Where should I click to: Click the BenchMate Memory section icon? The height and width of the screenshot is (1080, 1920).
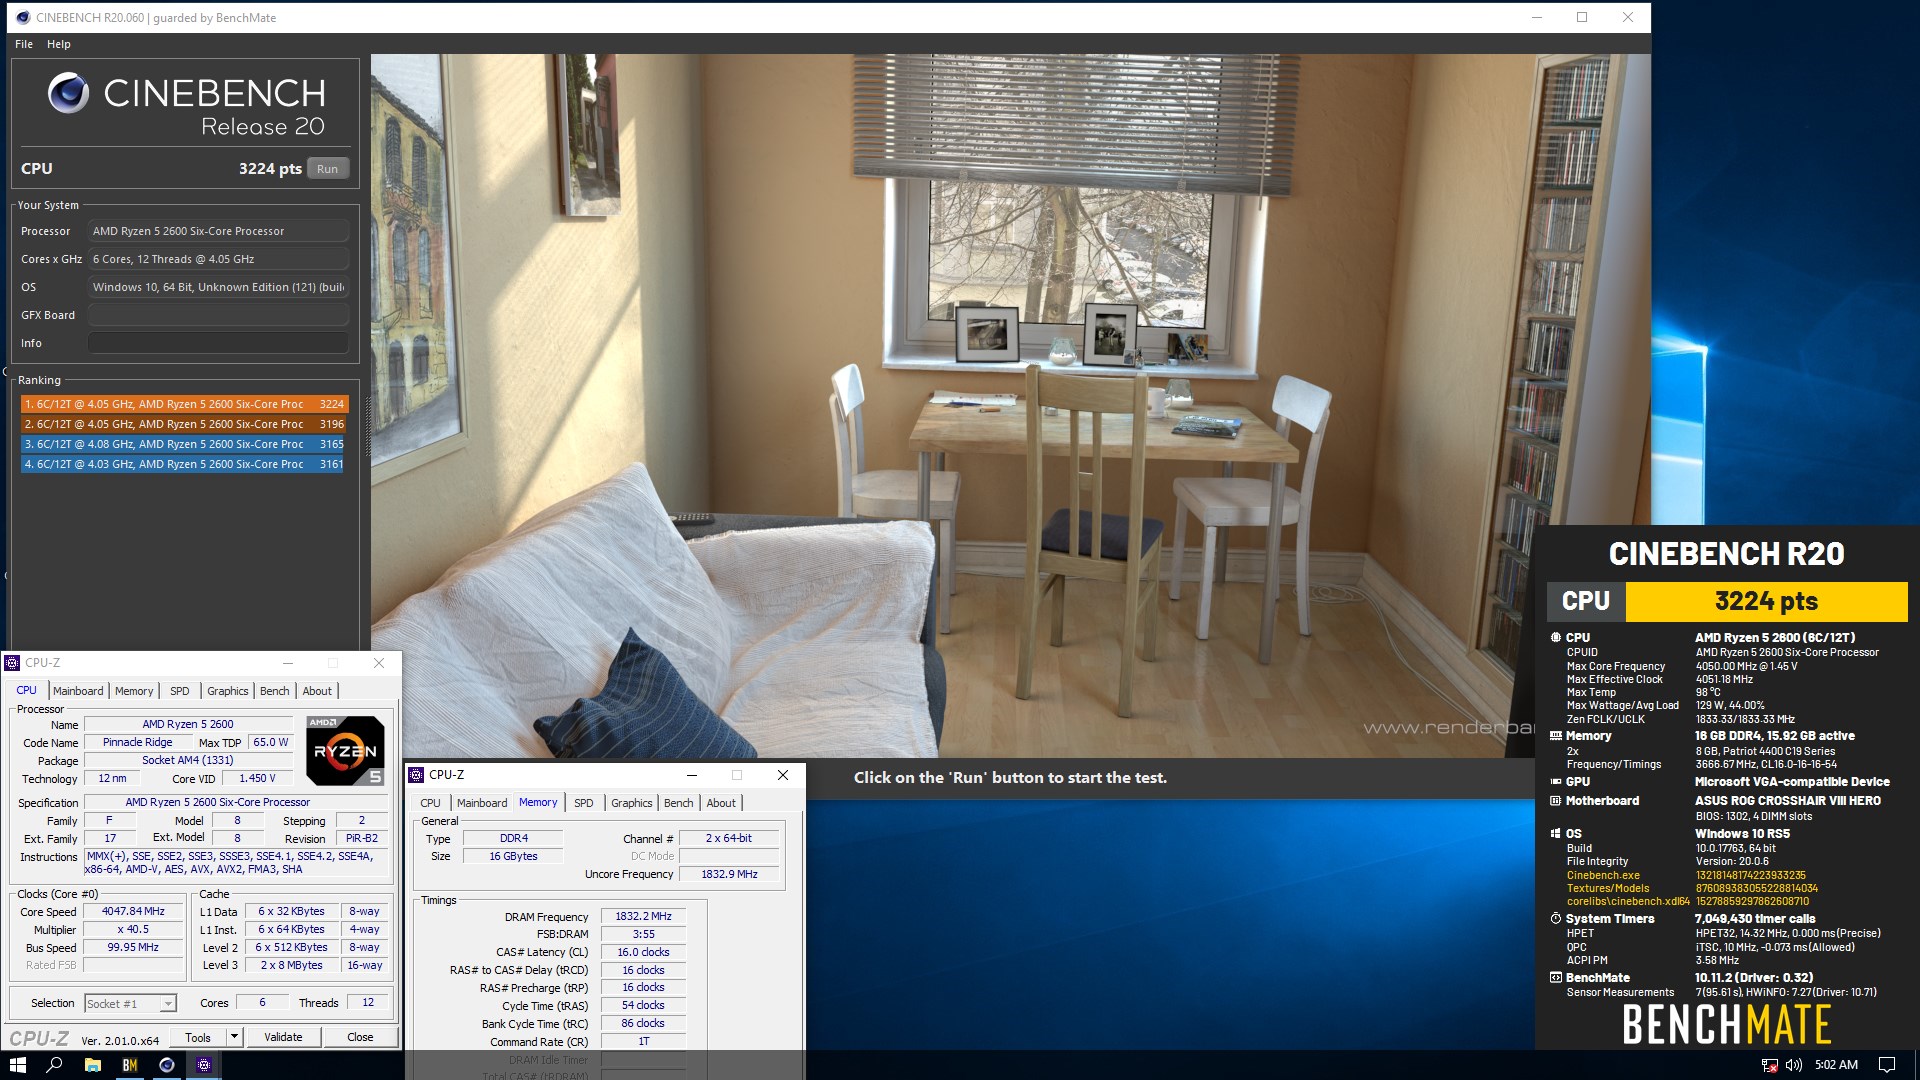[1555, 736]
